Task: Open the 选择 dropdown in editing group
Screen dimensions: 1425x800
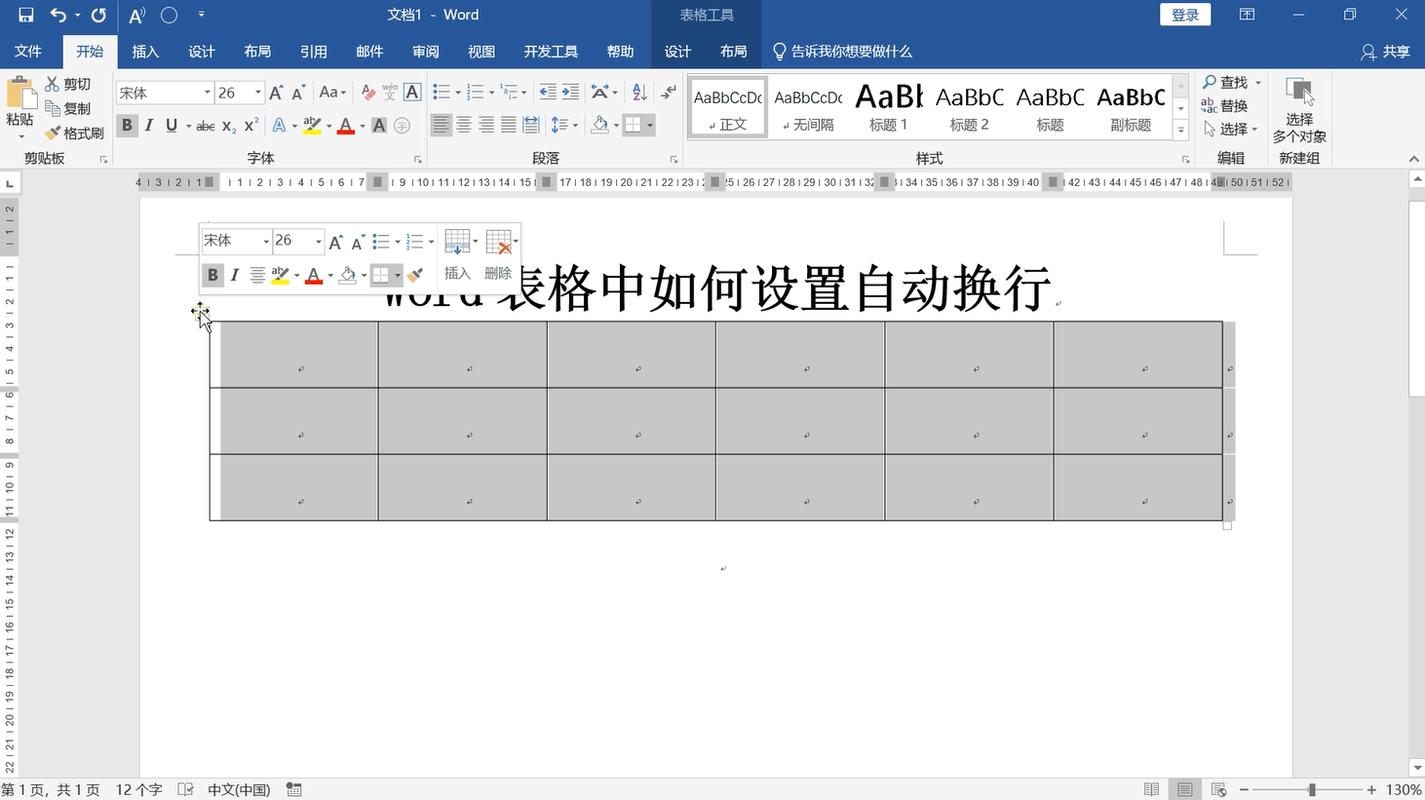Action: click(x=1232, y=129)
